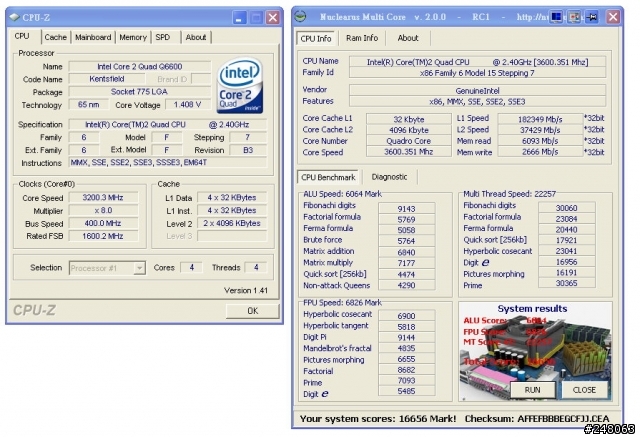Click the Level 2 cache value 2 x 4096 KBytes
Viewport: 640px width, 437px height.
pyautogui.click(x=232, y=223)
